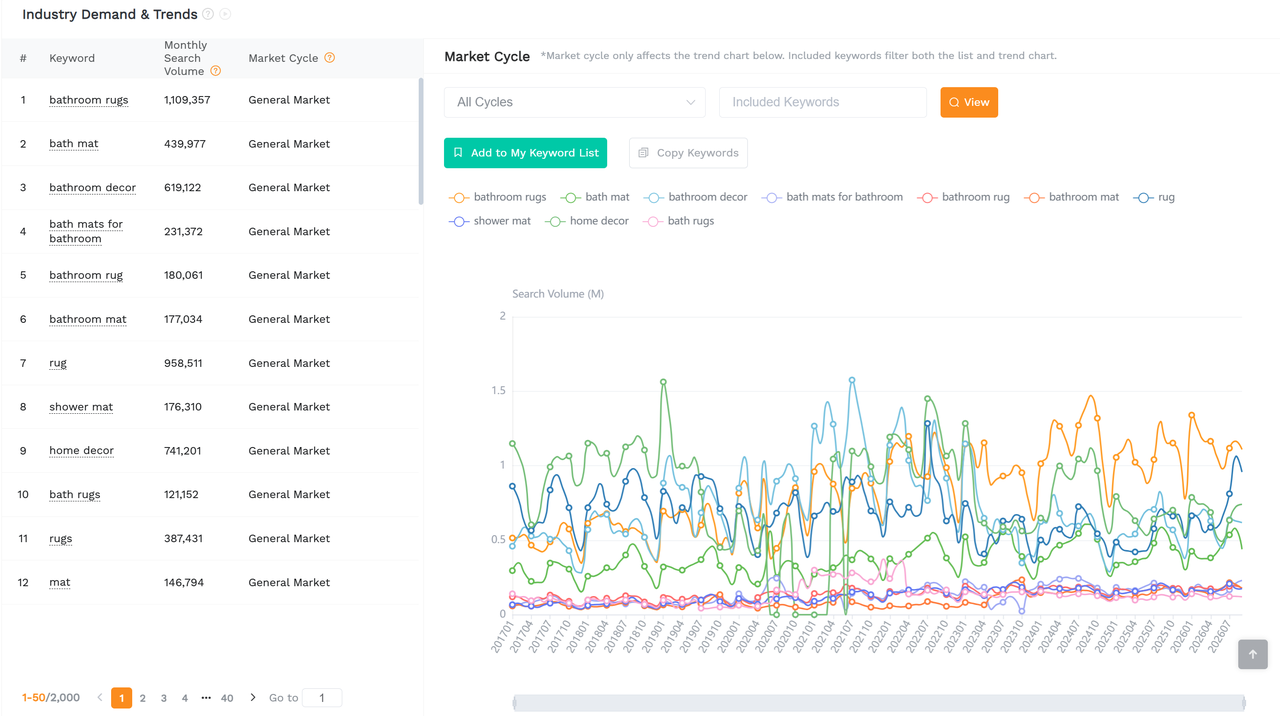1280x716 pixels.
Task: Click General Market in the shower mat row
Action: [x=289, y=407]
